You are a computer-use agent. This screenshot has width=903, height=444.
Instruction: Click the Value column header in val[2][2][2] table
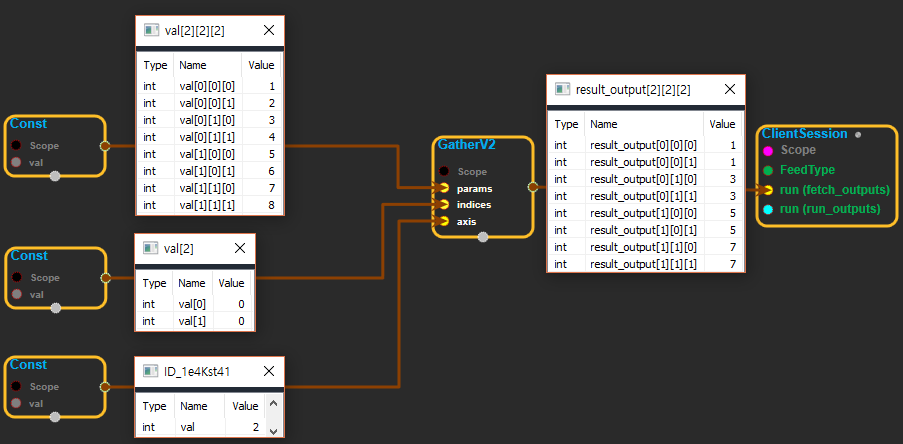(261, 65)
